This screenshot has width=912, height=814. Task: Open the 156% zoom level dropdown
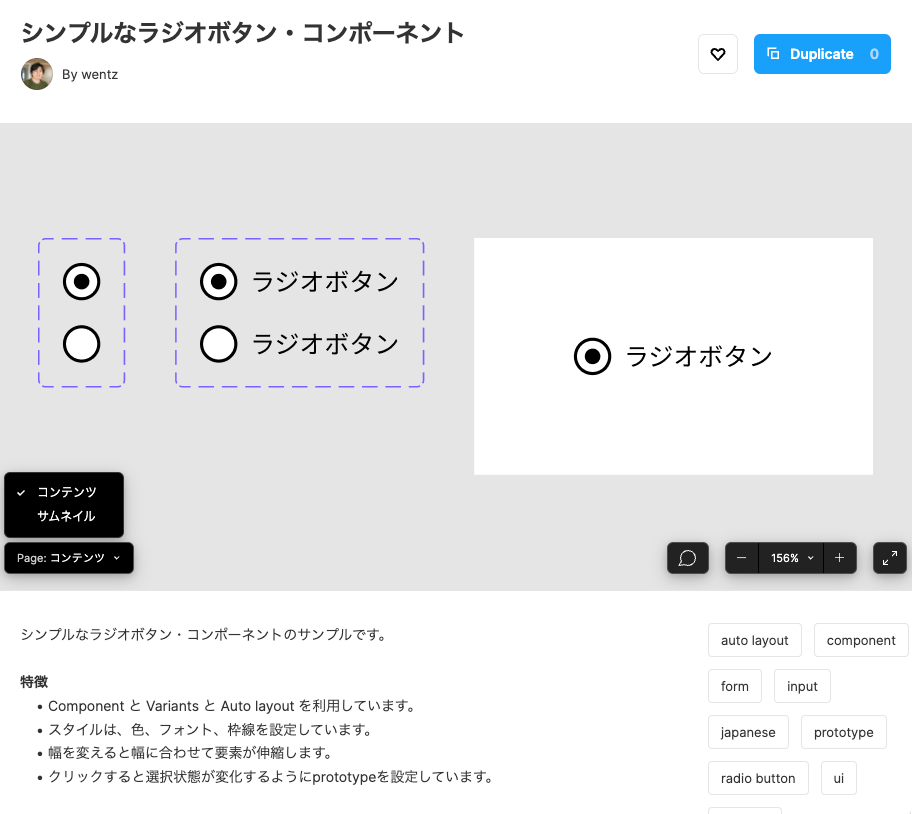pos(792,558)
